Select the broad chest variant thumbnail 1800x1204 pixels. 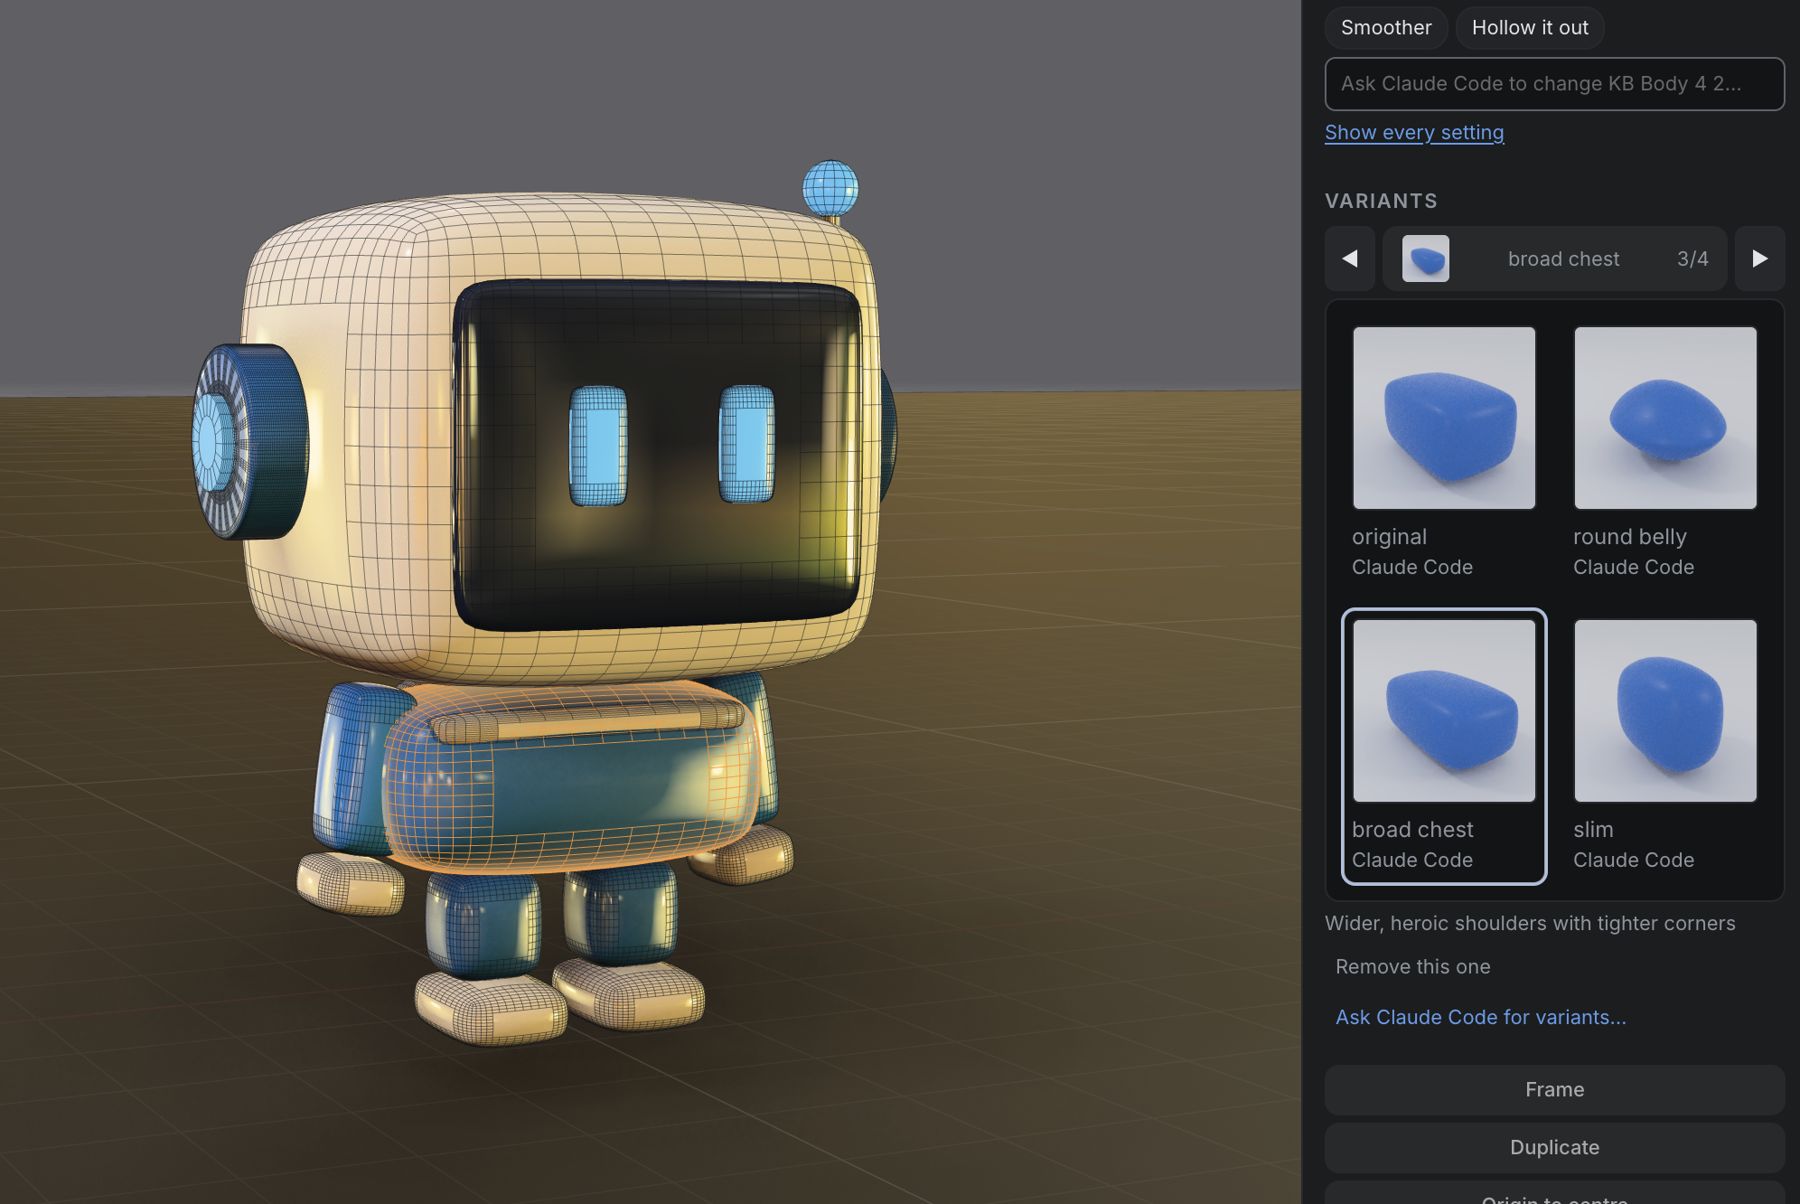[x=1444, y=711]
